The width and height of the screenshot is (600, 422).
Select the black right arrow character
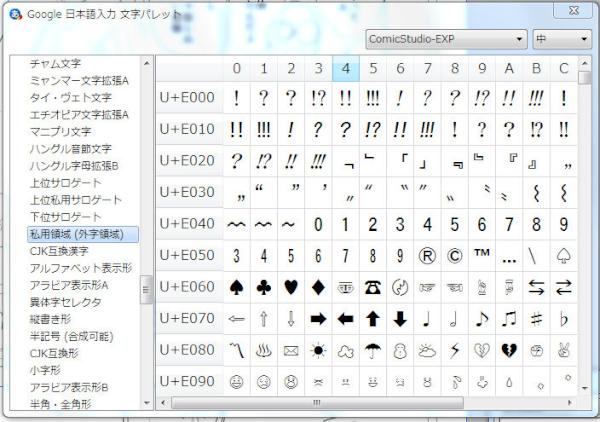click(318, 319)
